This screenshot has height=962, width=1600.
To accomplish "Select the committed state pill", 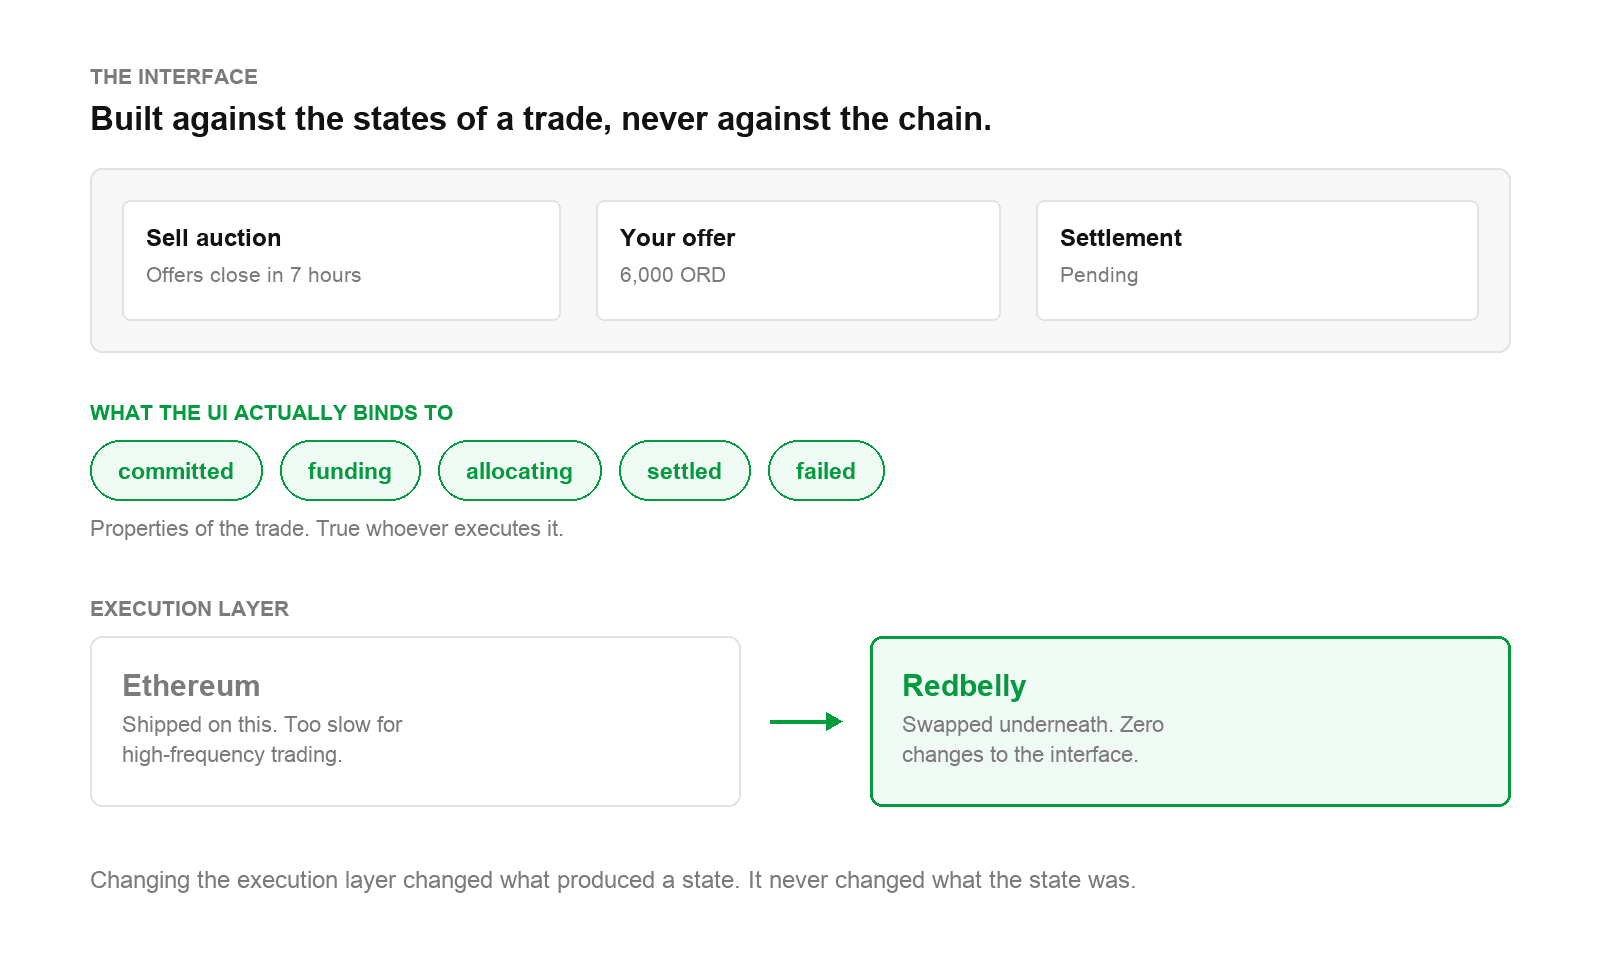I will tap(176, 471).
